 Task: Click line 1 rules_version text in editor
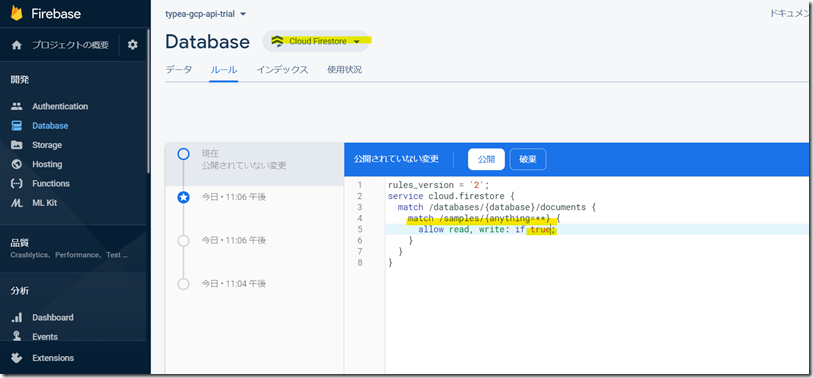[x=439, y=185]
